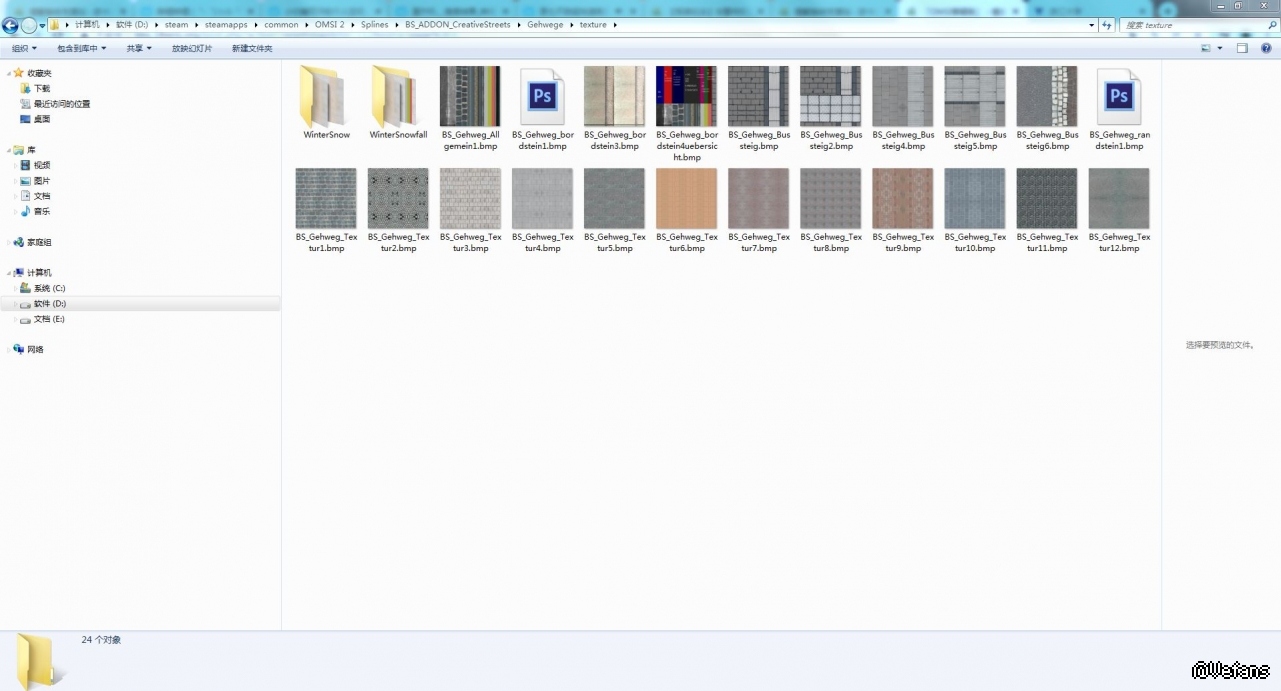
Task: Select the orange BS_Gehweg_Textur6.bmp thumbnail
Action: click(686, 198)
